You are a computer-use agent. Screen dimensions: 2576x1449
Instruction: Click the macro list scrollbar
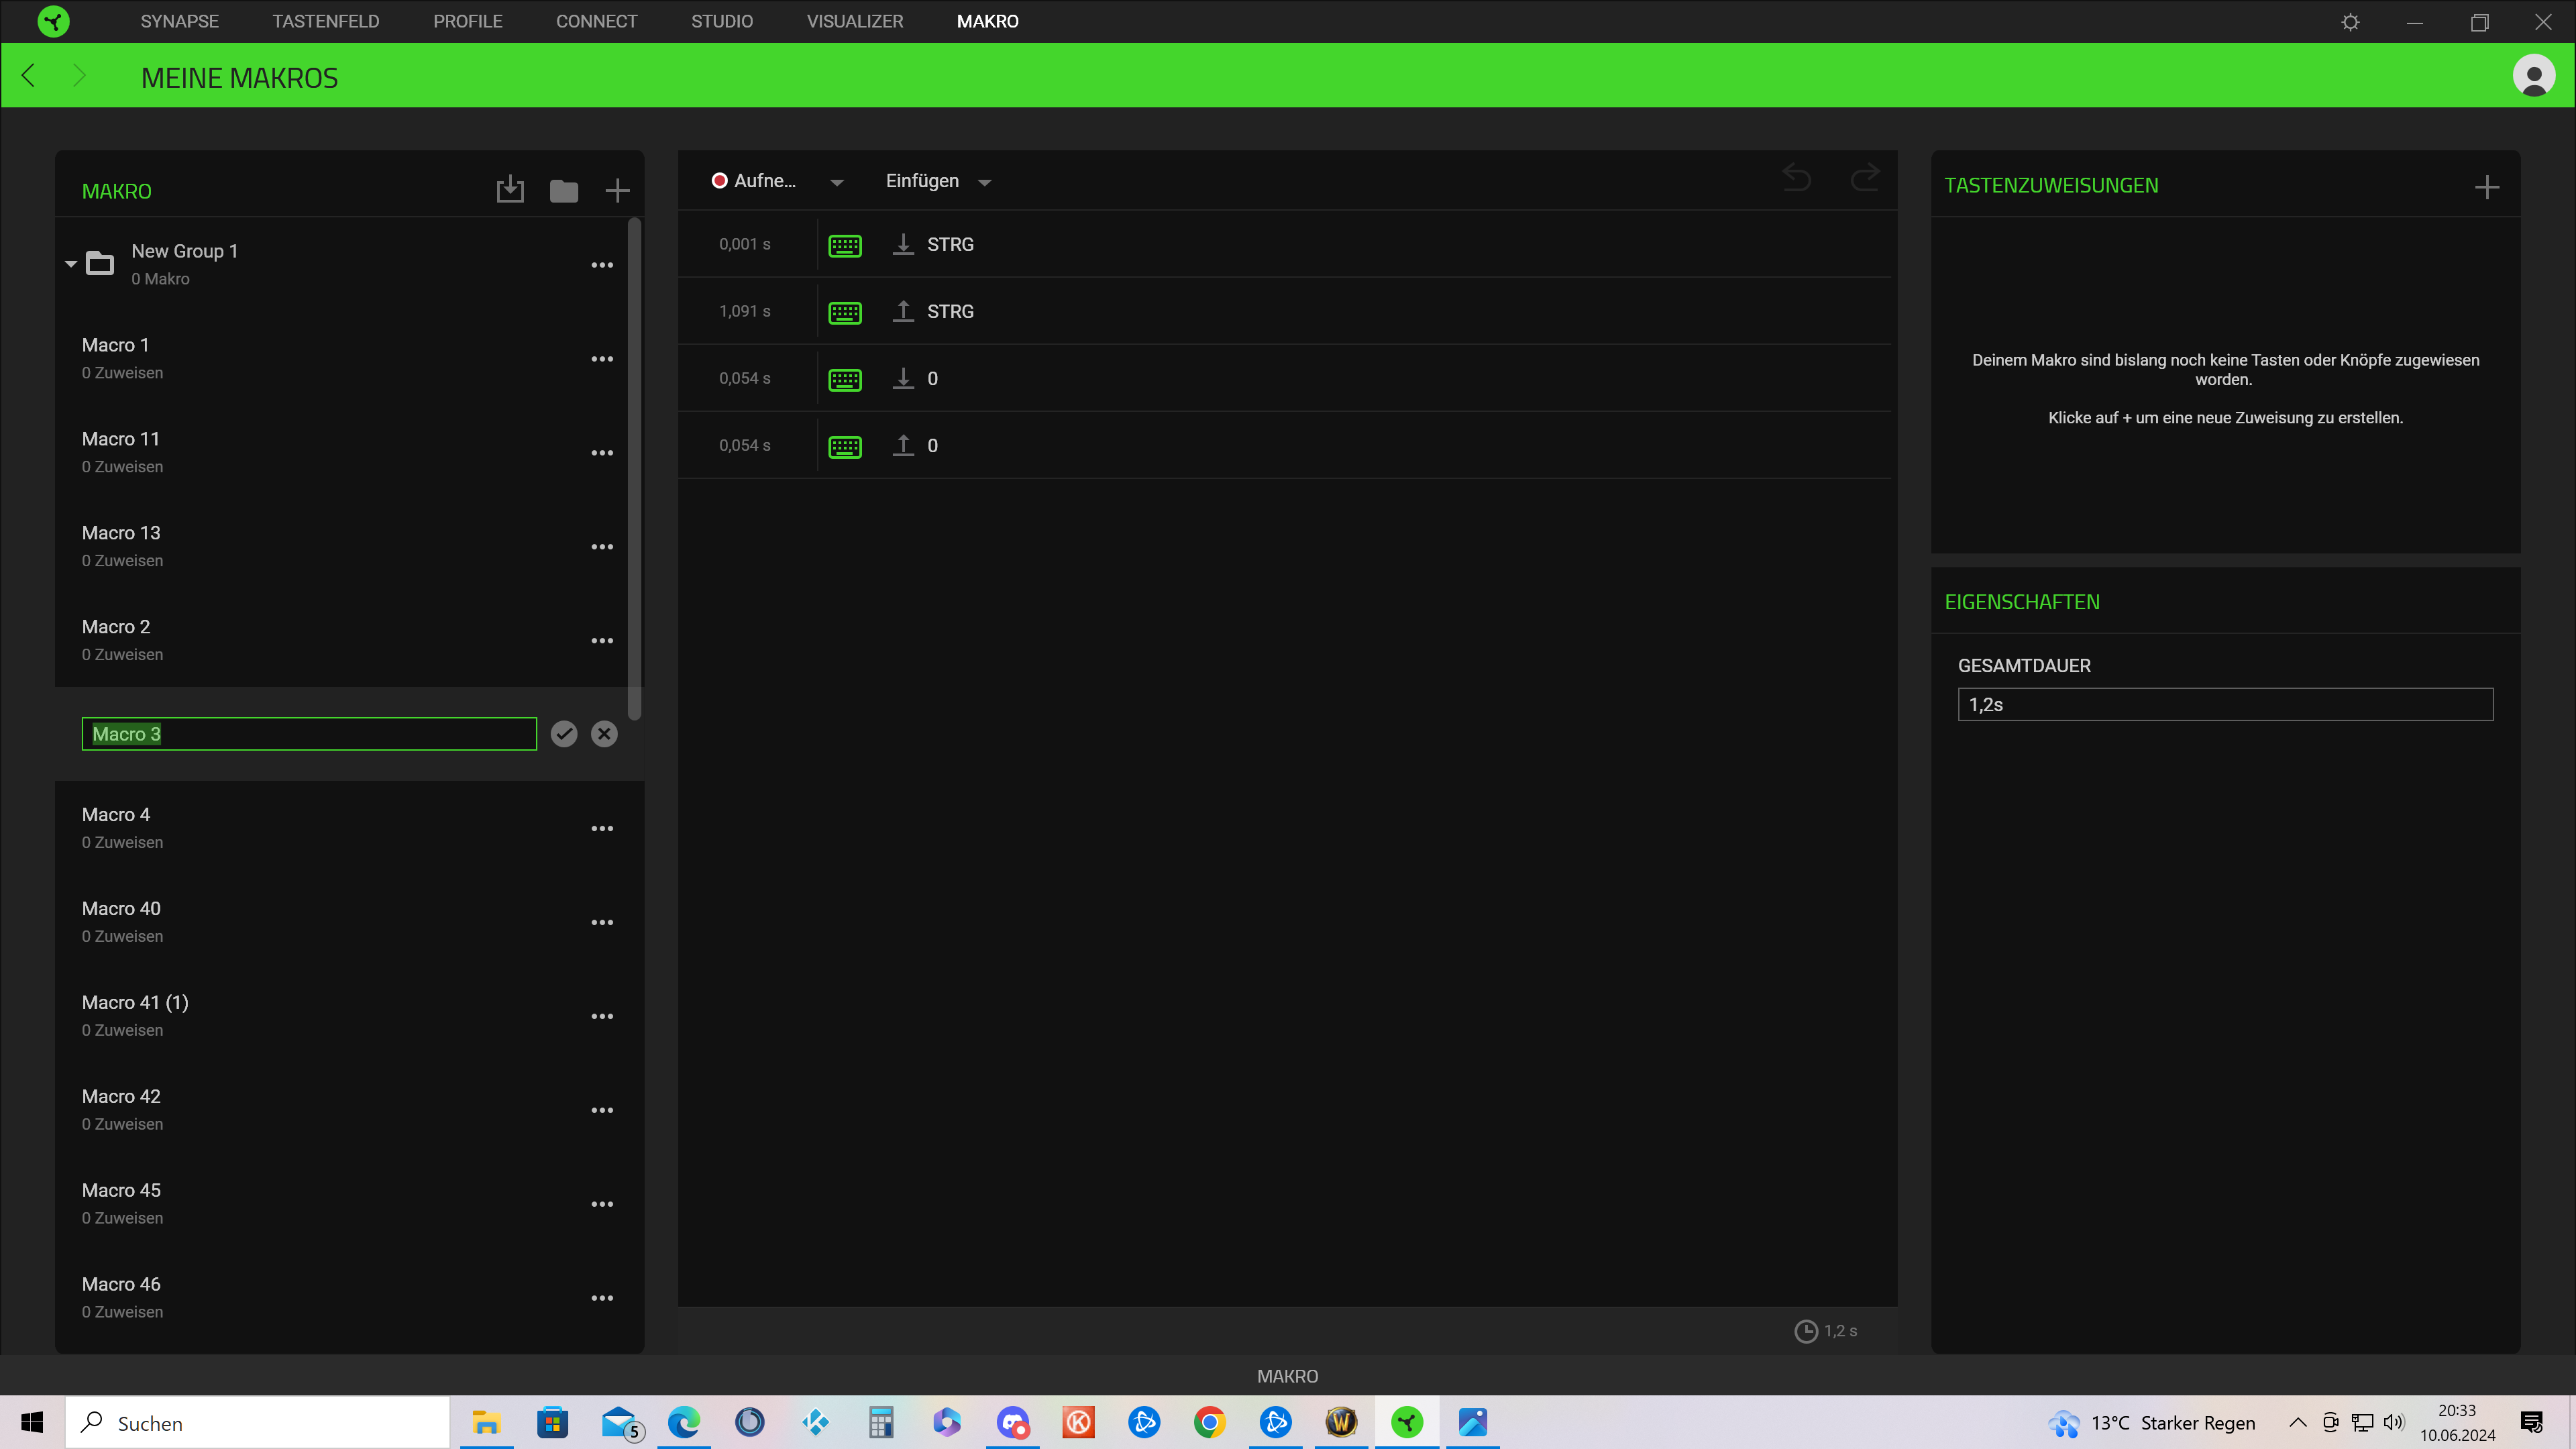pyautogui.click(x=634, y=468)
